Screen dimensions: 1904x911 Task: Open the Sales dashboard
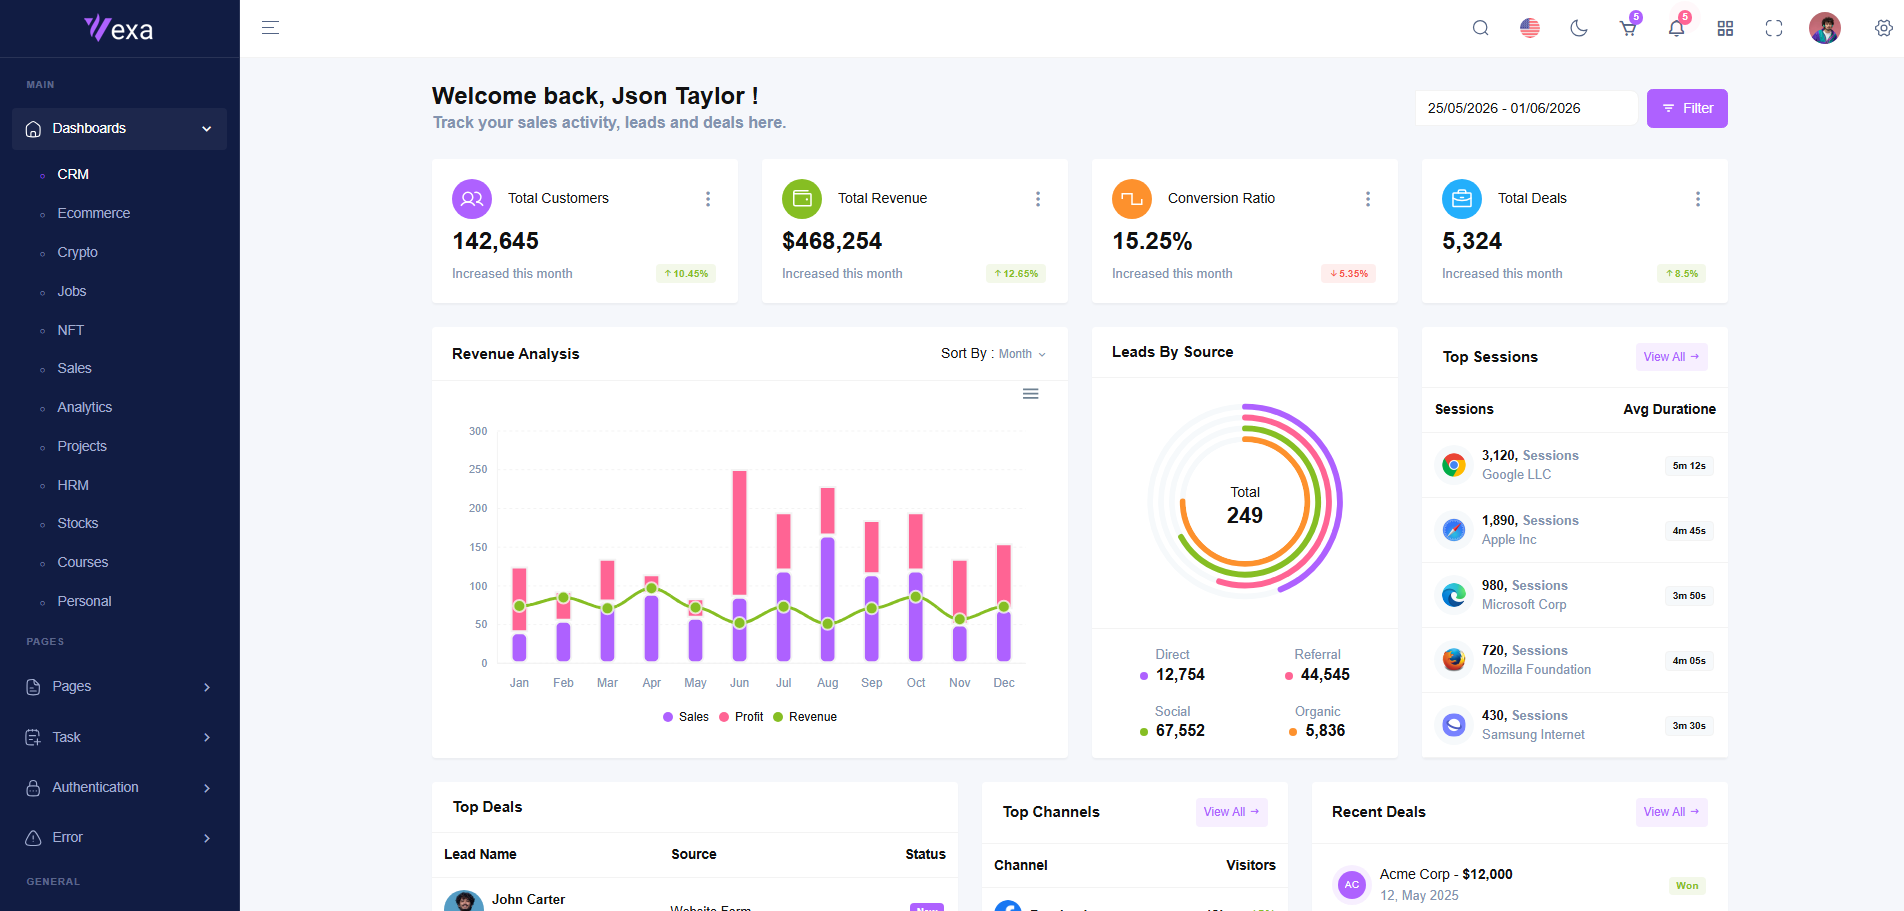[75, 368]
